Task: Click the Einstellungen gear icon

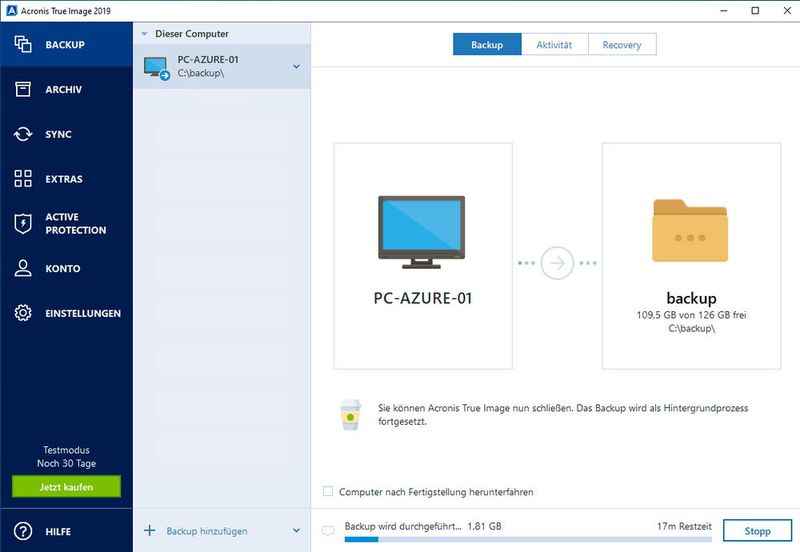Action: pos(23,313)
